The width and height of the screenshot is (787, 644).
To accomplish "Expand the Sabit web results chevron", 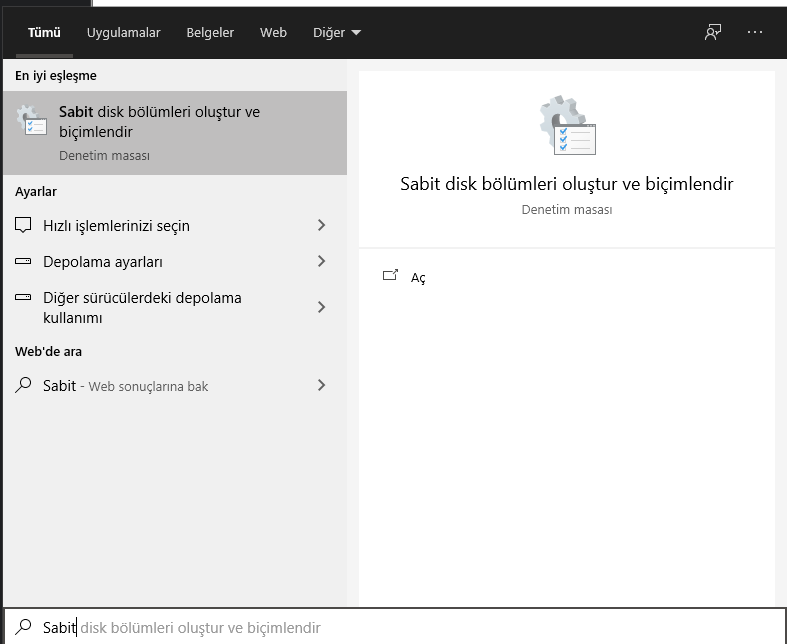I will (x=322, y=385).
